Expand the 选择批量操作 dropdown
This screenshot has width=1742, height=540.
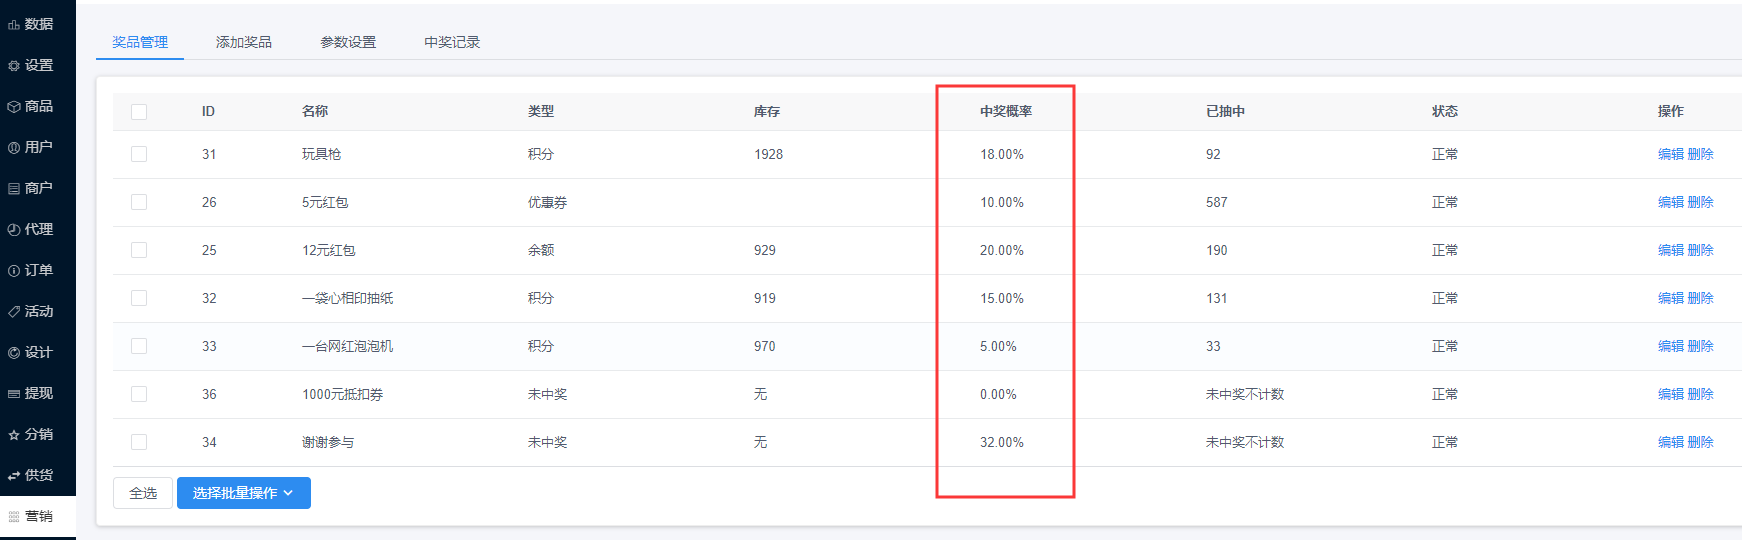tap(244, 493)
